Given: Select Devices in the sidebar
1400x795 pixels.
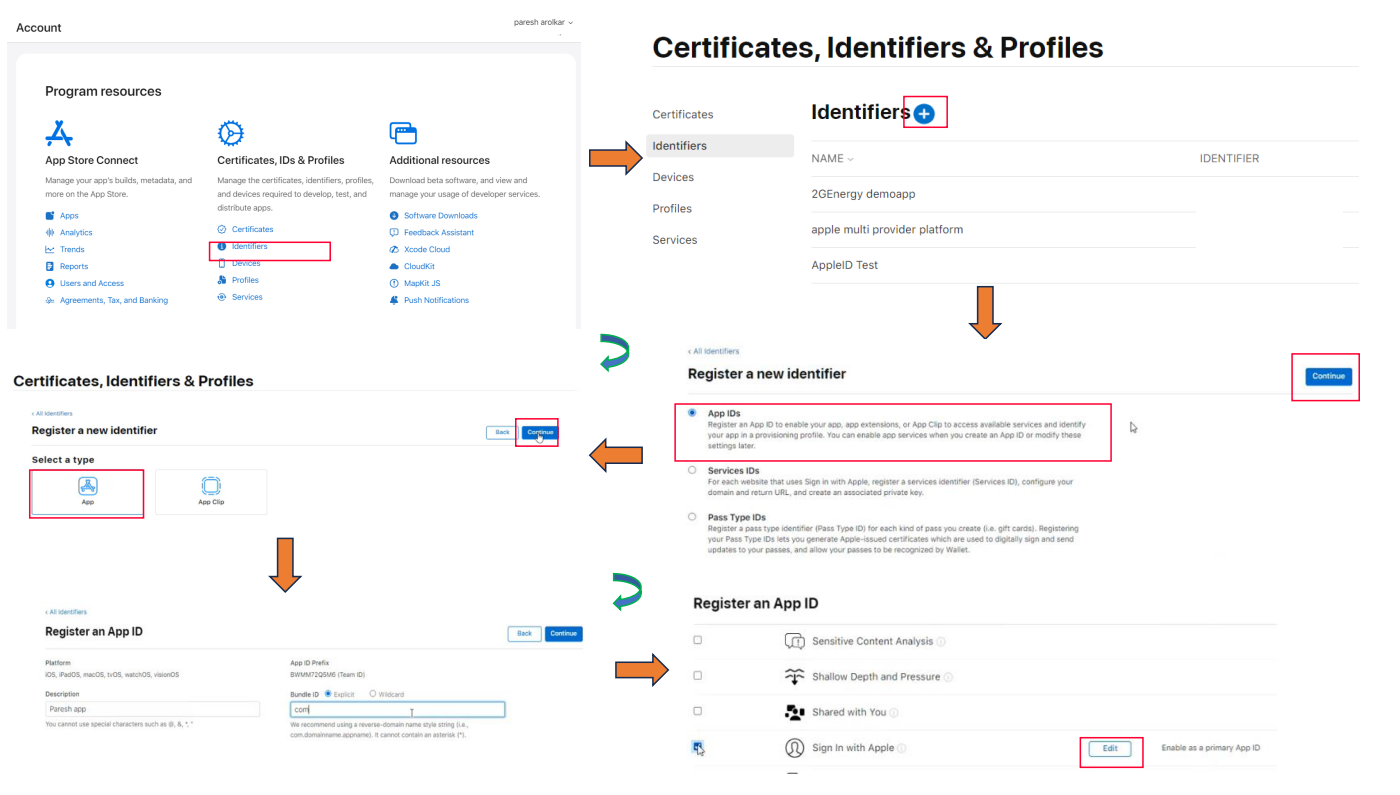Looking at the screenshot, I should 673,176.
